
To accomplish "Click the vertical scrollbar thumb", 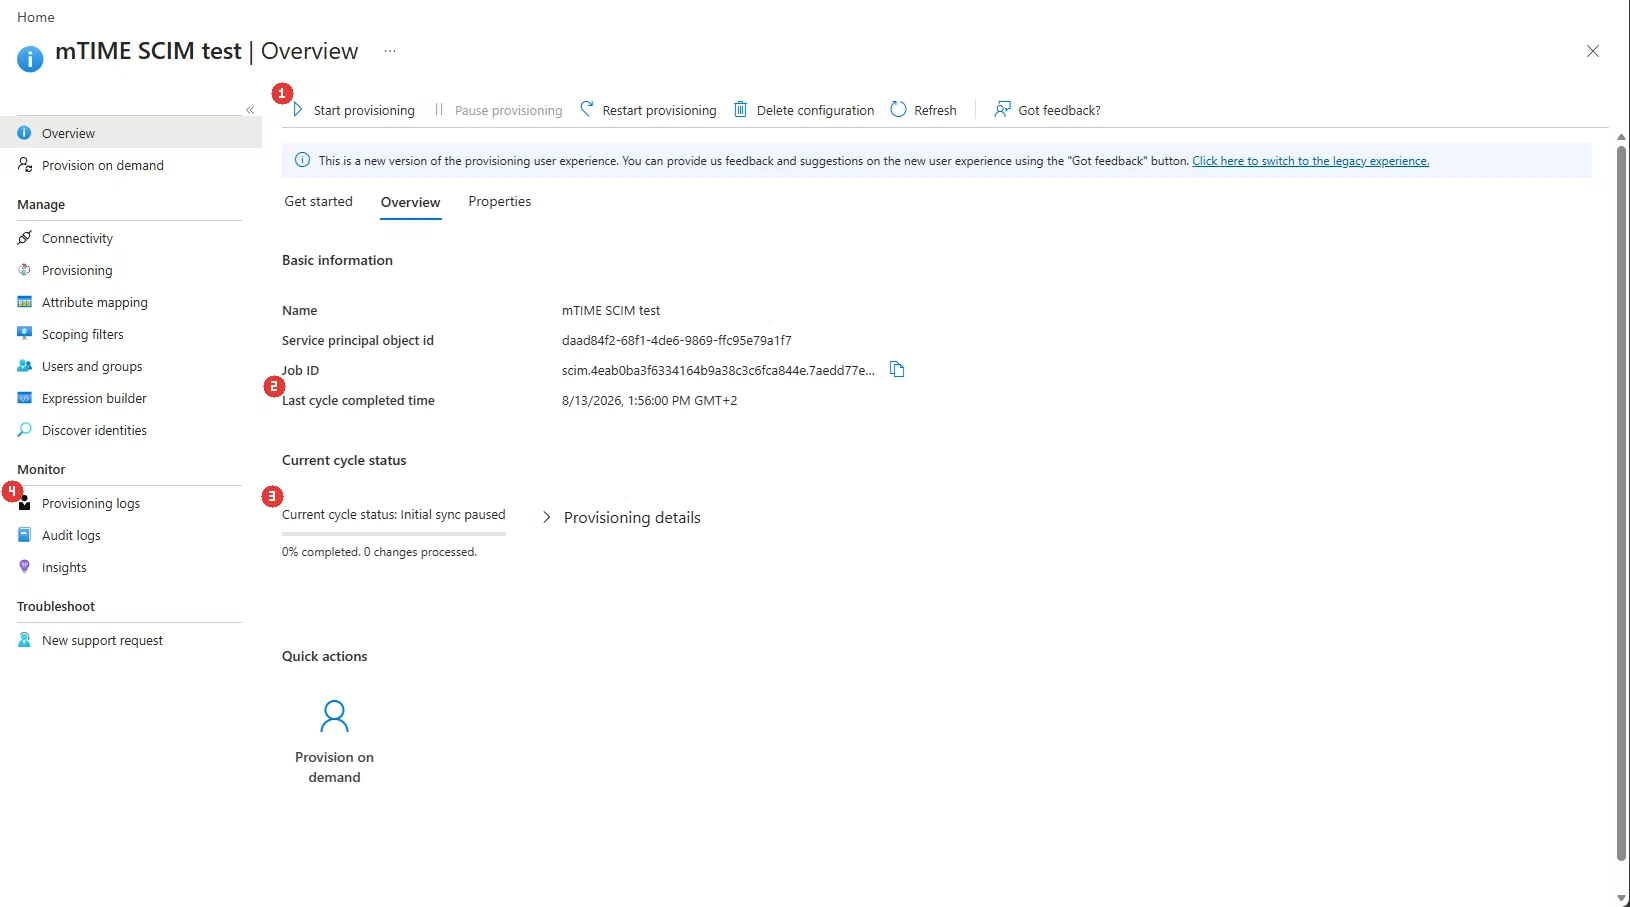I will click(1621, 503).
